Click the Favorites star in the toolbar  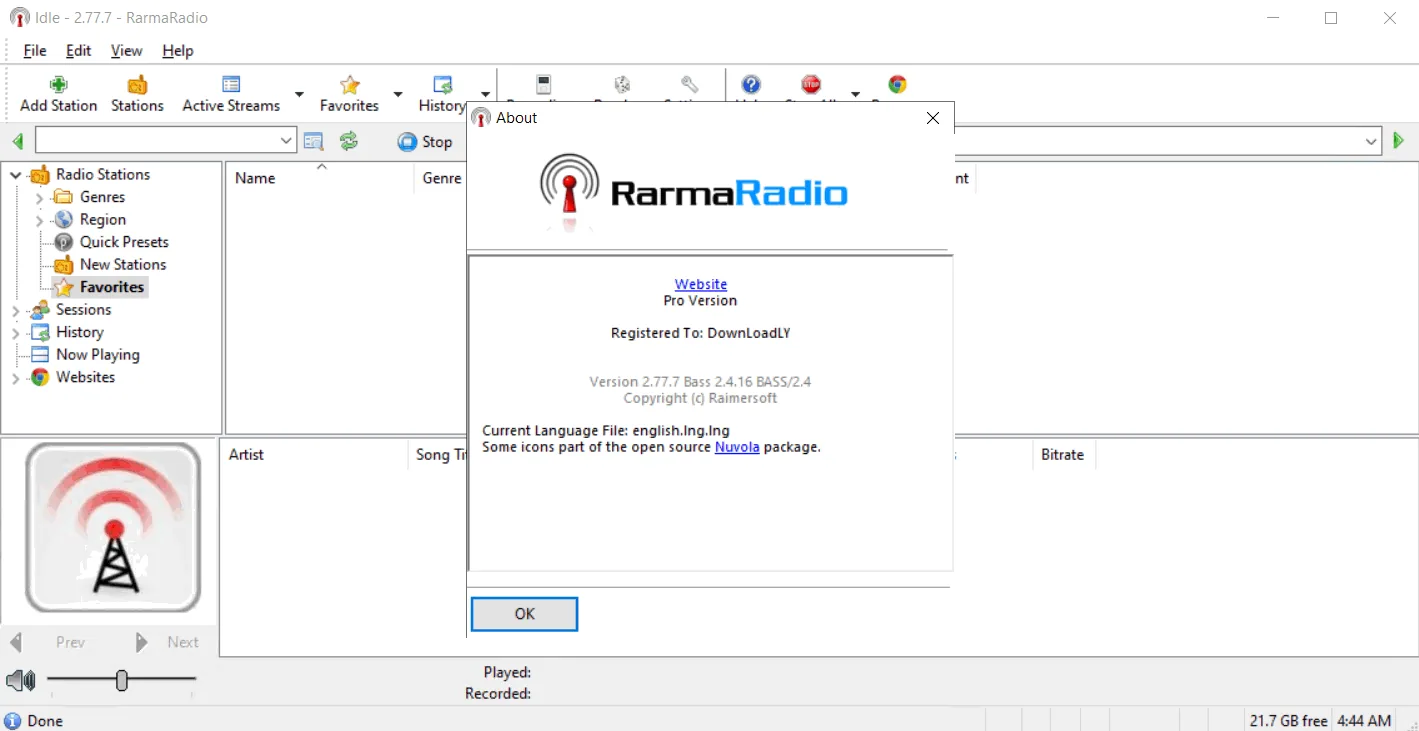349,85
